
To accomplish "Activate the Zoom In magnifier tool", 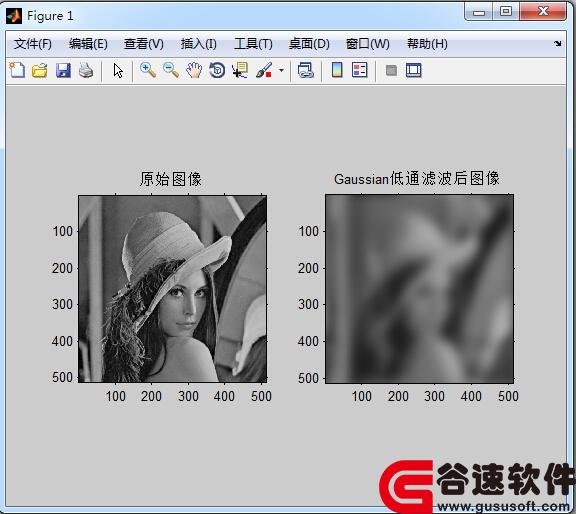I will [148, 70].
